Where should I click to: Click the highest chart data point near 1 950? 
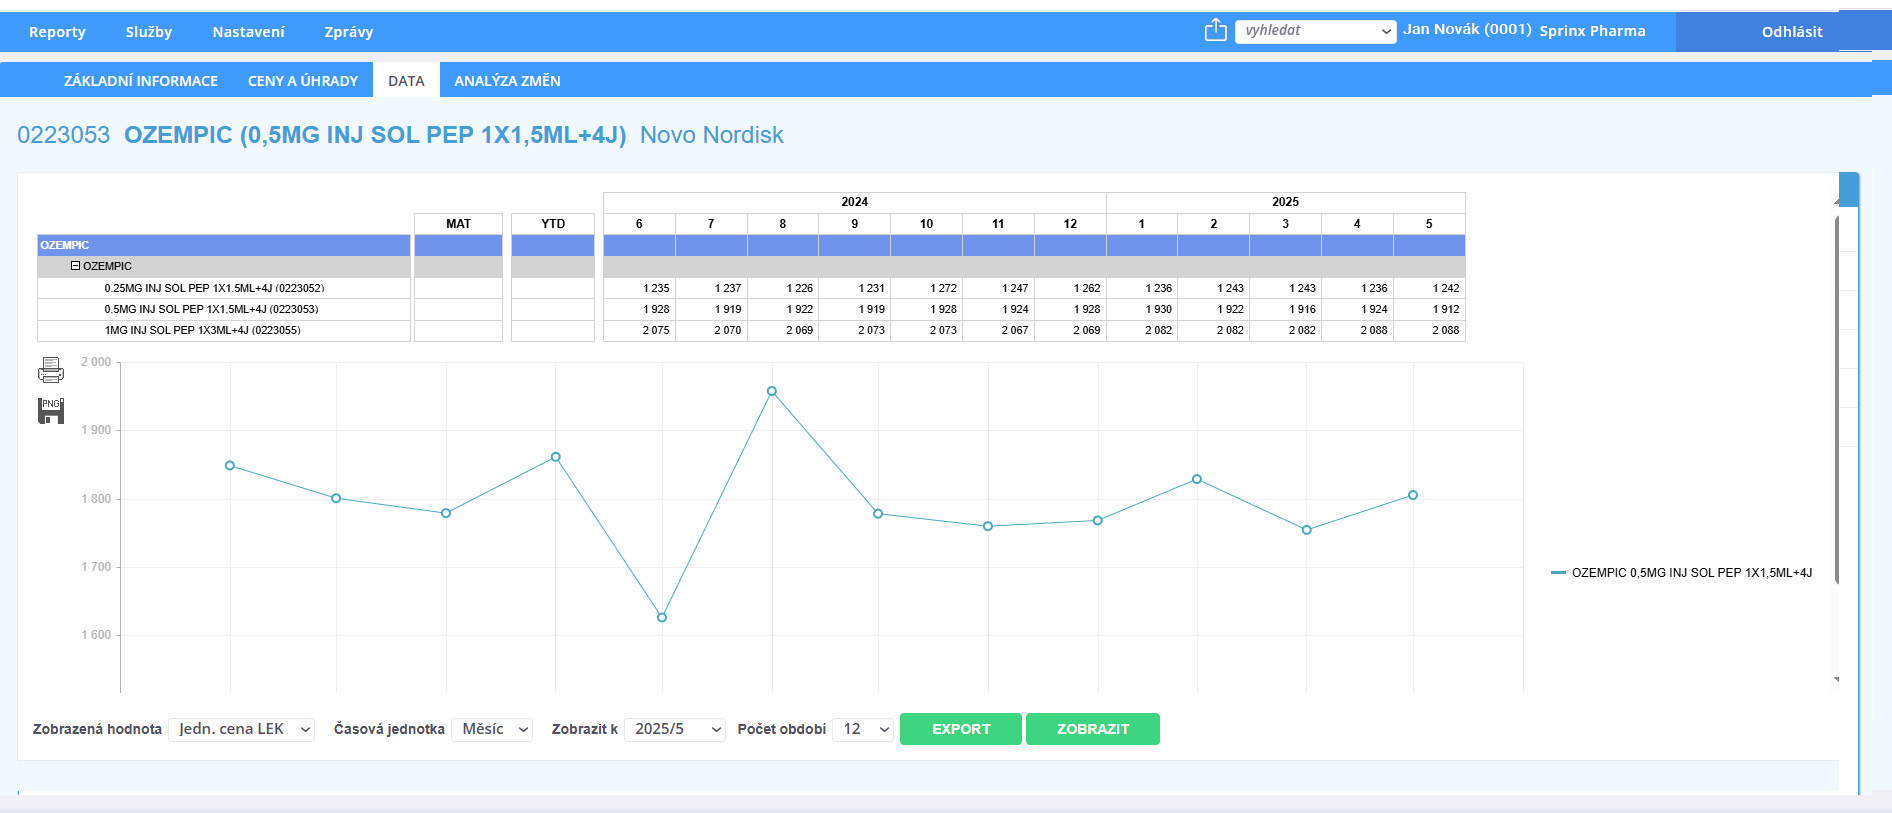772,392
